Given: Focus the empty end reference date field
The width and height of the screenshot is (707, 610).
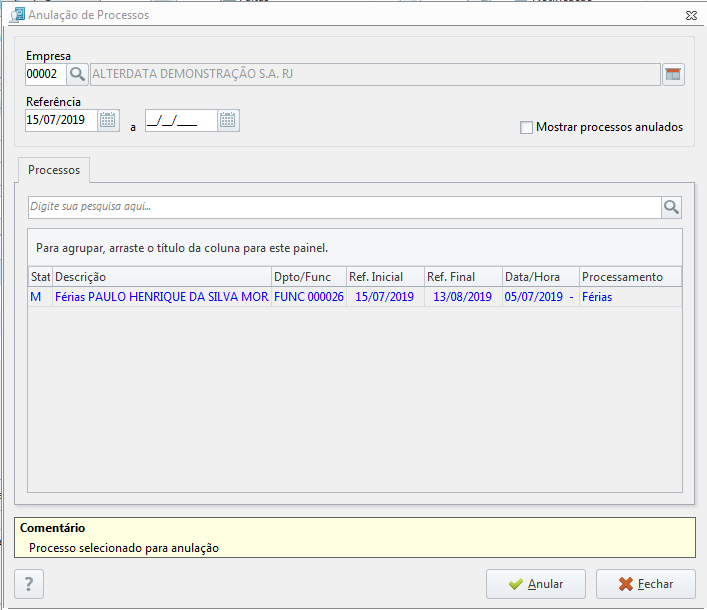Looking at the screenshot, I should (181, 120).
